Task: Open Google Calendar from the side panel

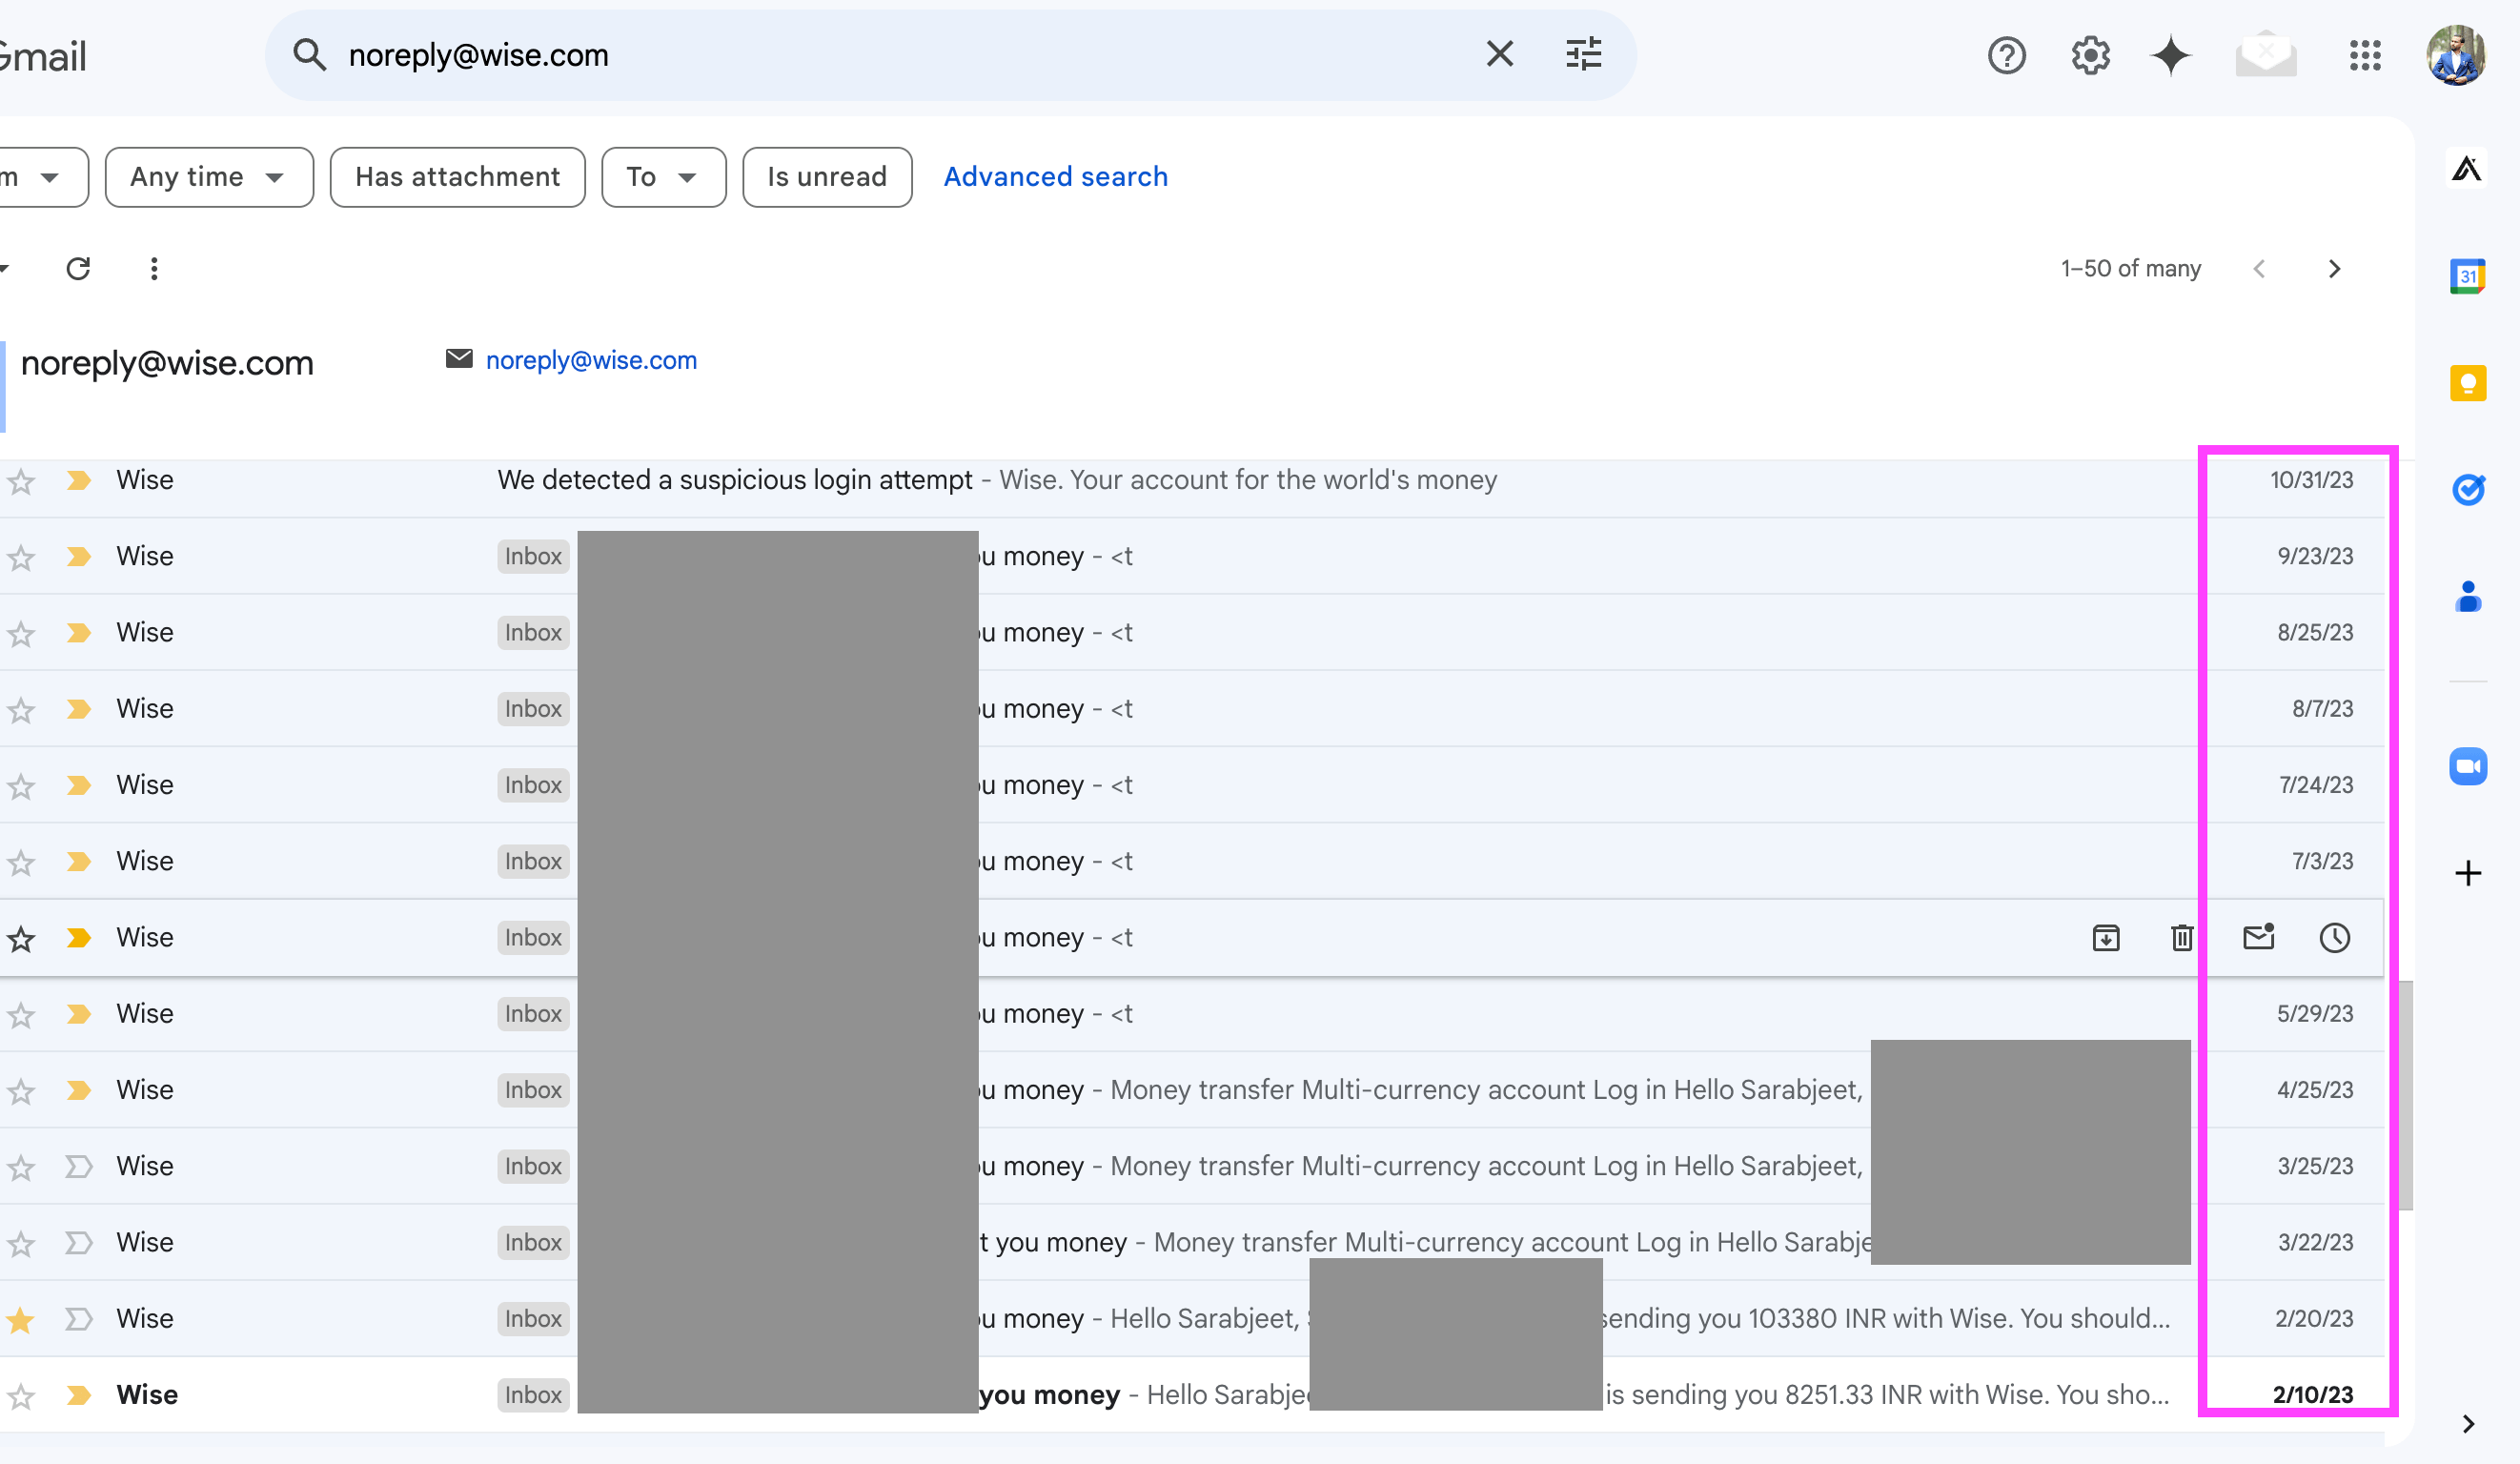Action: tap(2467, 276)
